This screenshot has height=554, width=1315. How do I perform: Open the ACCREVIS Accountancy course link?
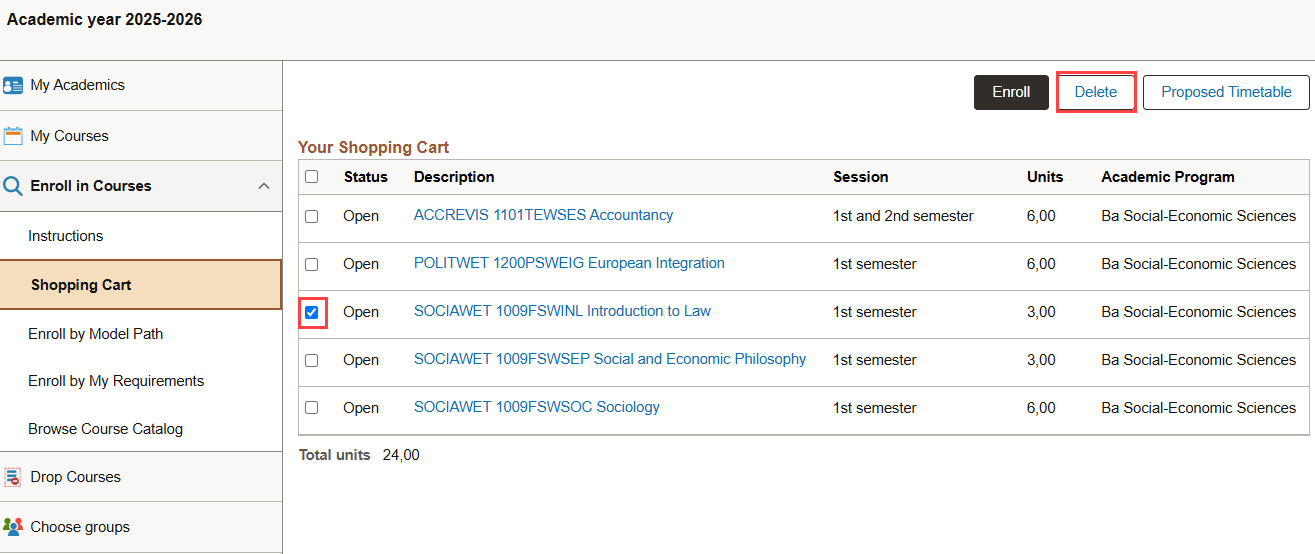(543, 215)
